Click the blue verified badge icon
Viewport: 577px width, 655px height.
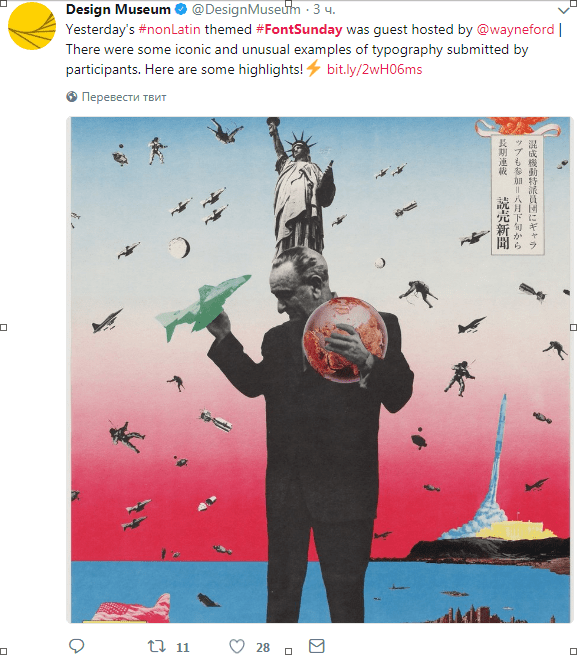[180, 9]
